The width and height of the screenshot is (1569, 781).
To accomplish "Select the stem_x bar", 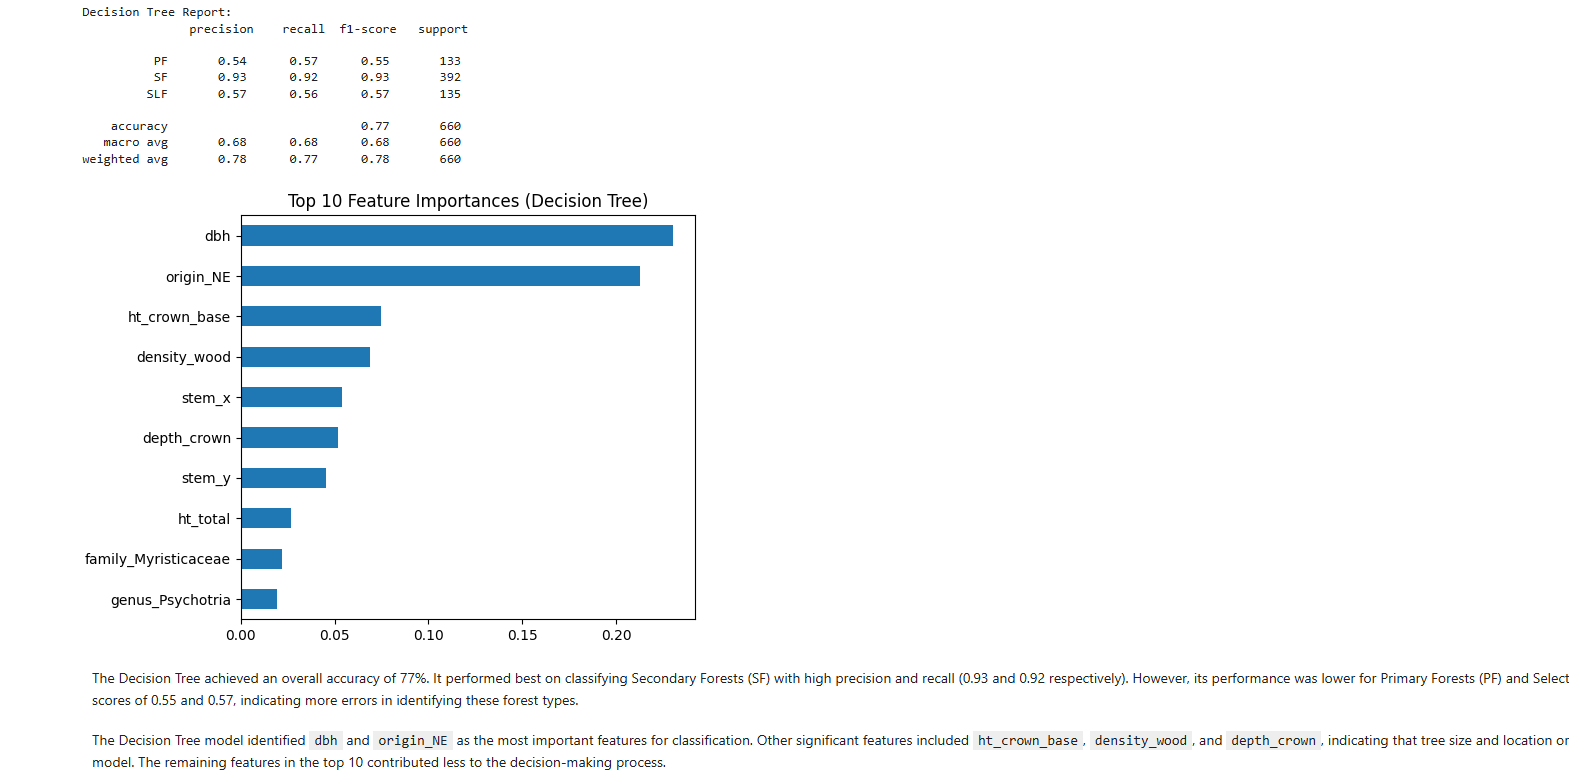I will click(x=291, y=397).
